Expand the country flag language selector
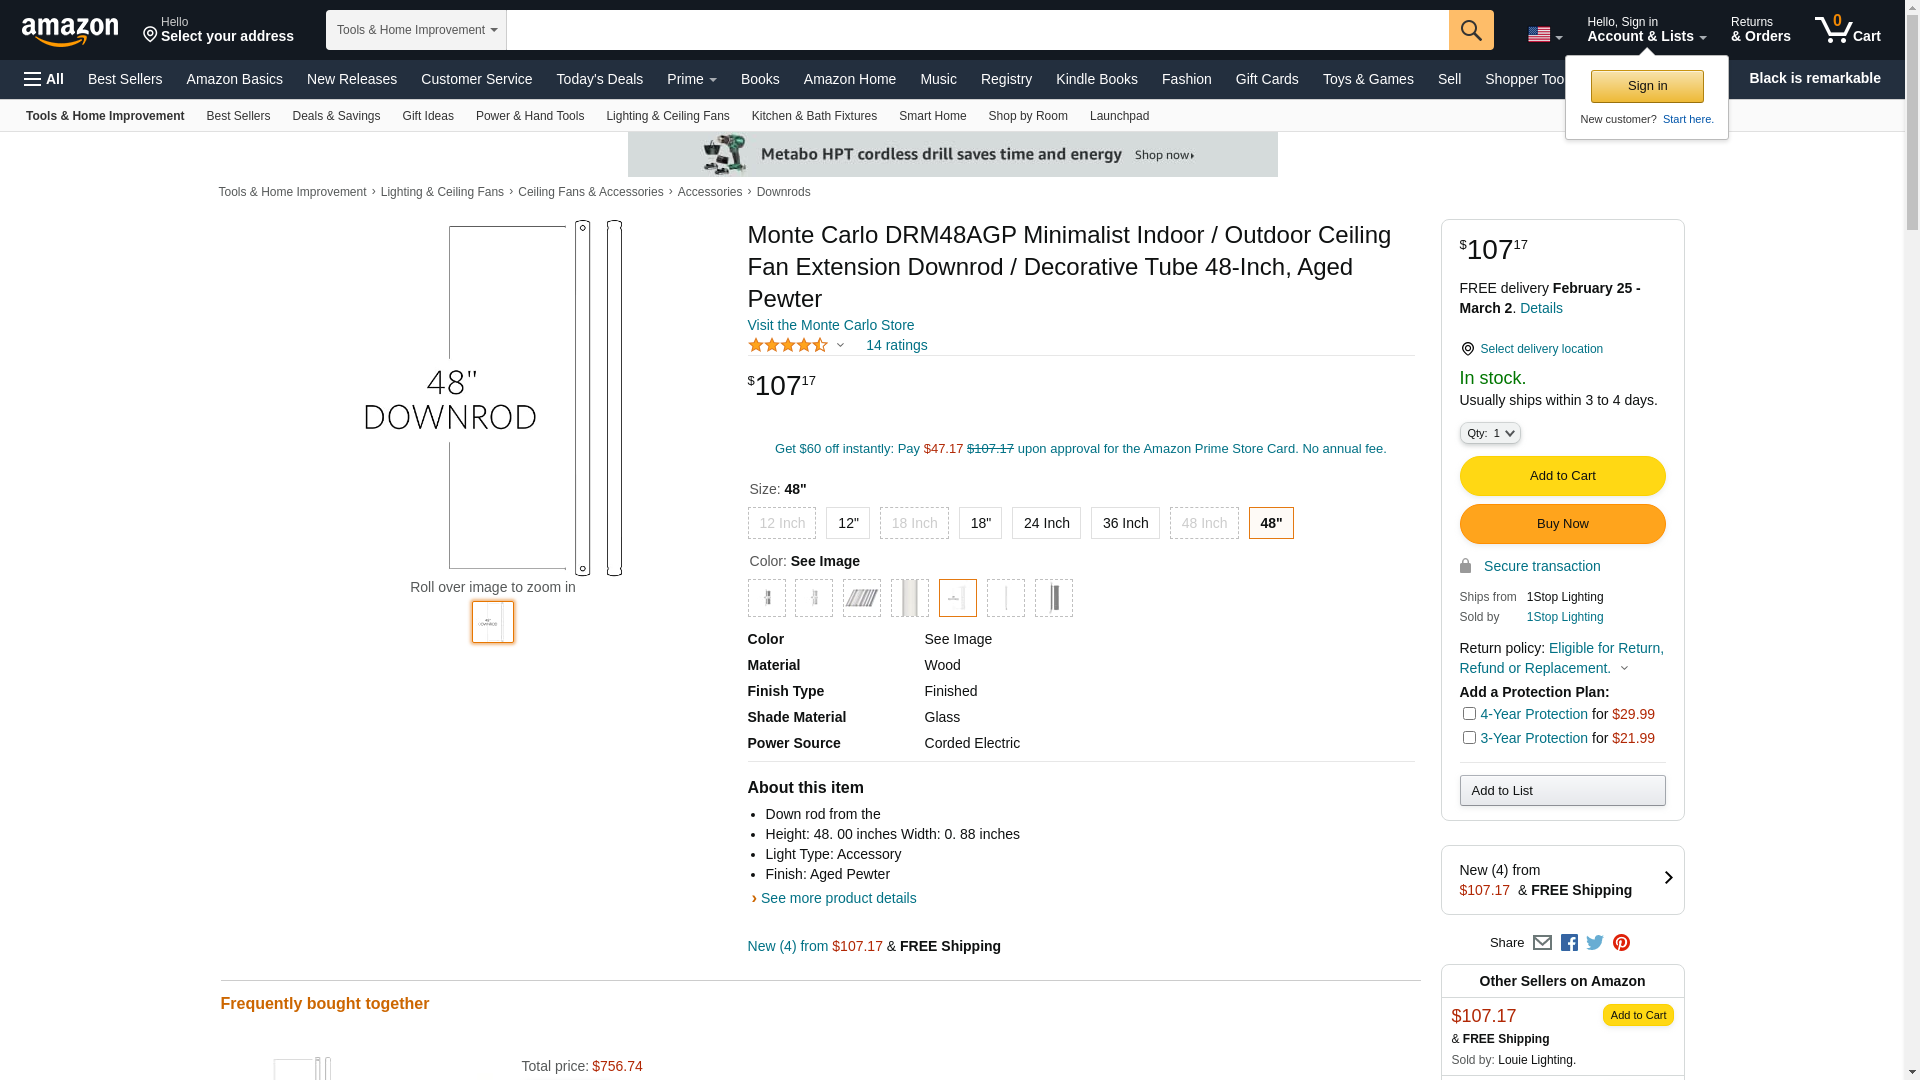 click(1544, 35)
